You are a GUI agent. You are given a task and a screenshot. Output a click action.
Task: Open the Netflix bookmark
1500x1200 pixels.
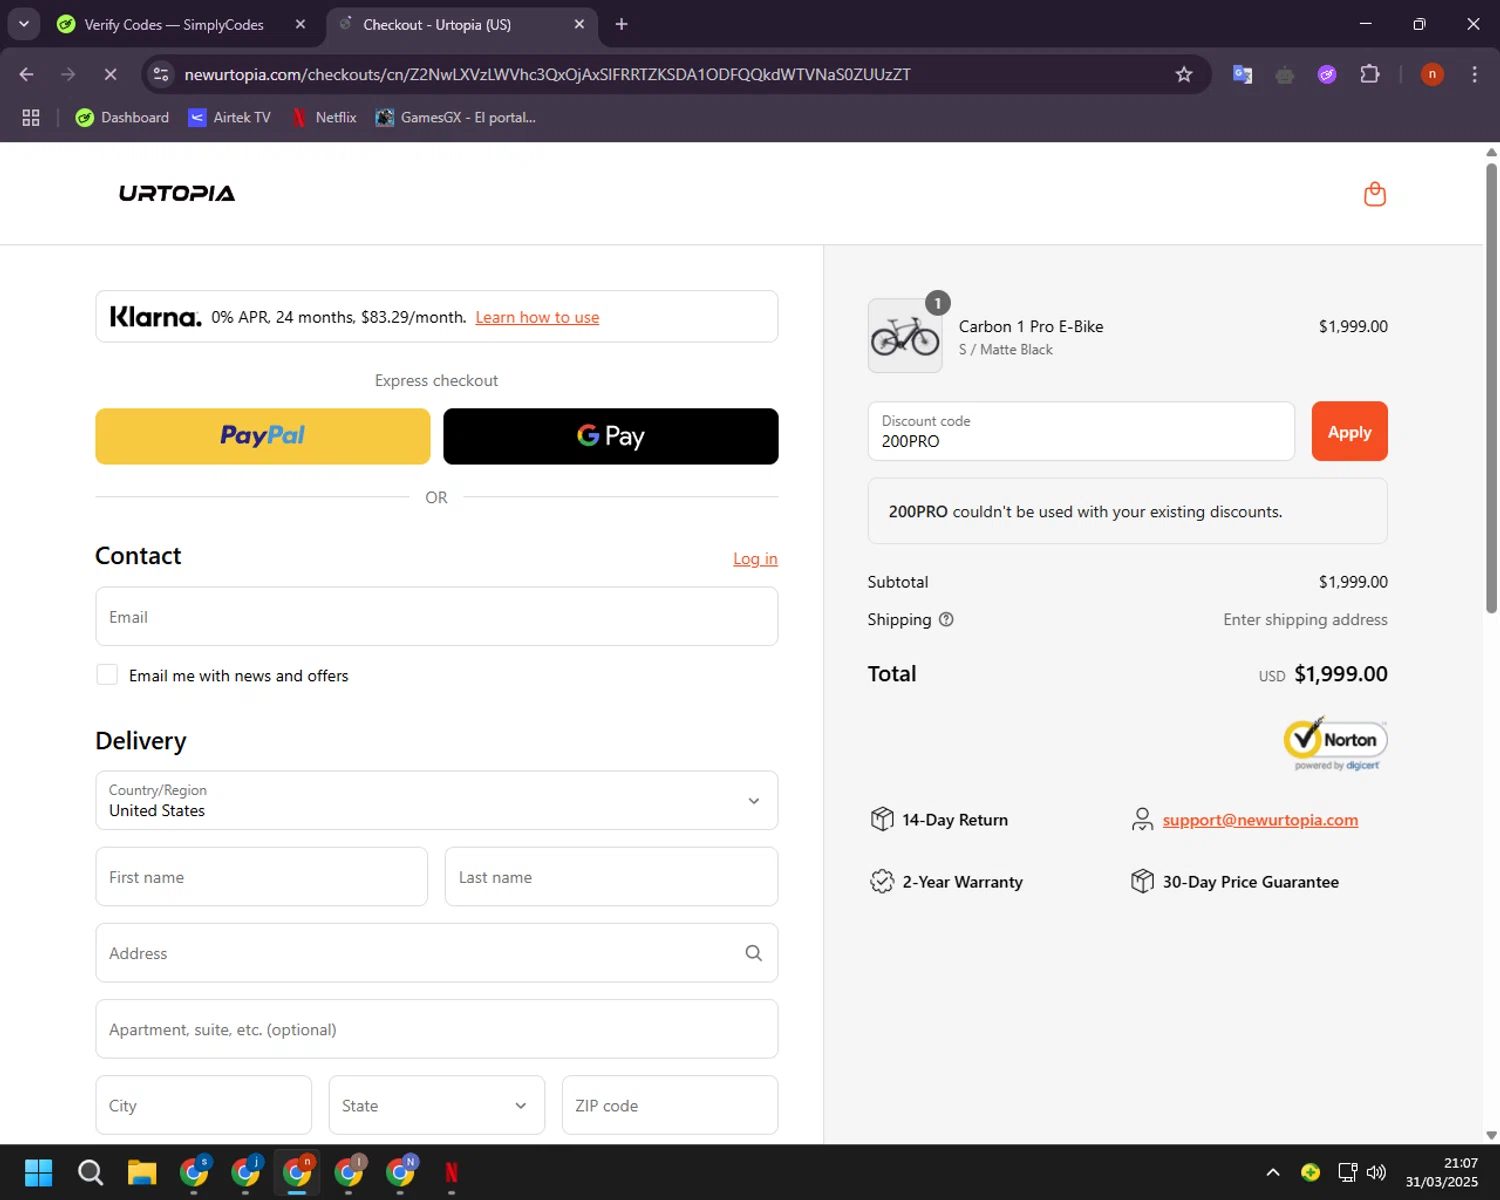[323, 118]
